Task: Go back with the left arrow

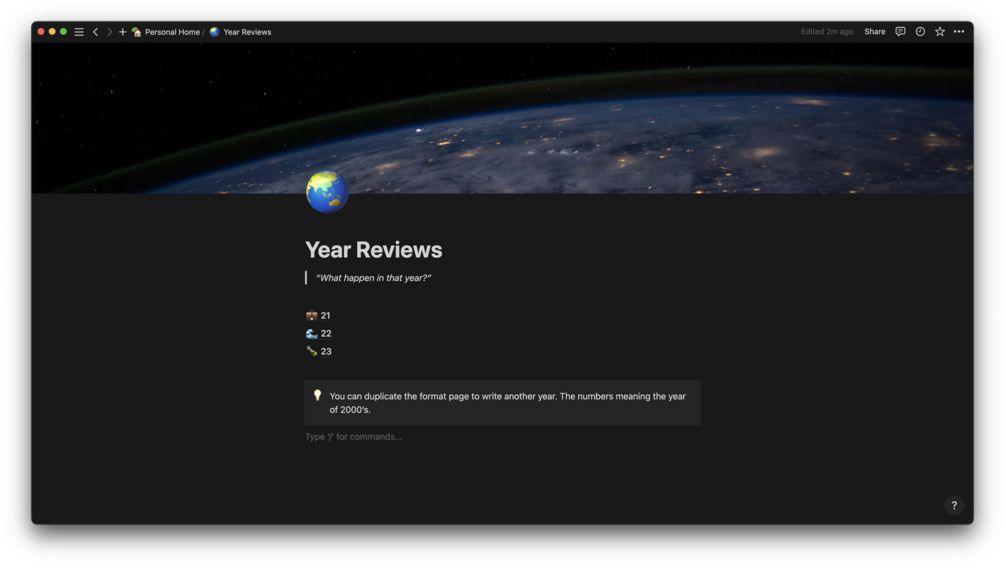Action: (x=96, y=32)
